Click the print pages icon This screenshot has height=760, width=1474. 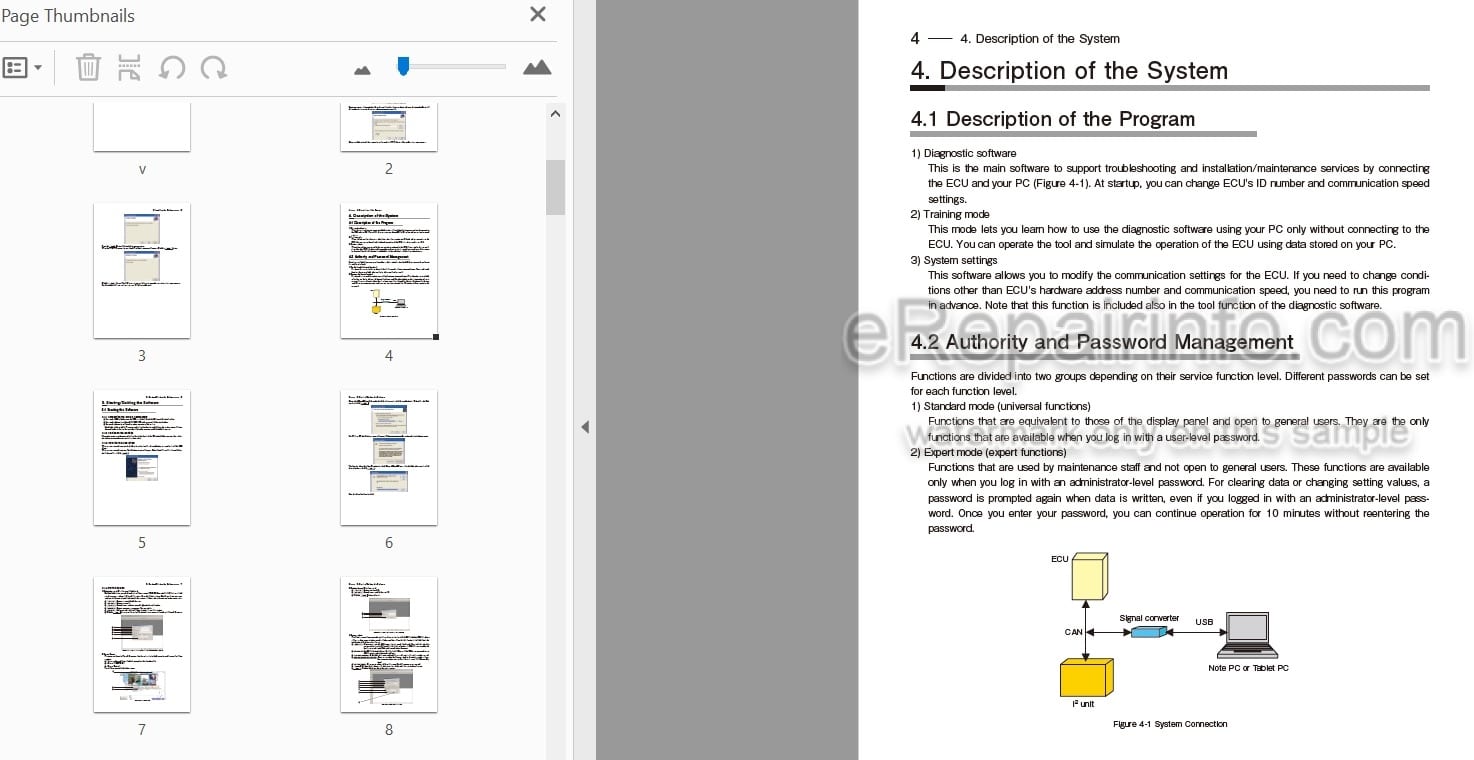[129, 68]
